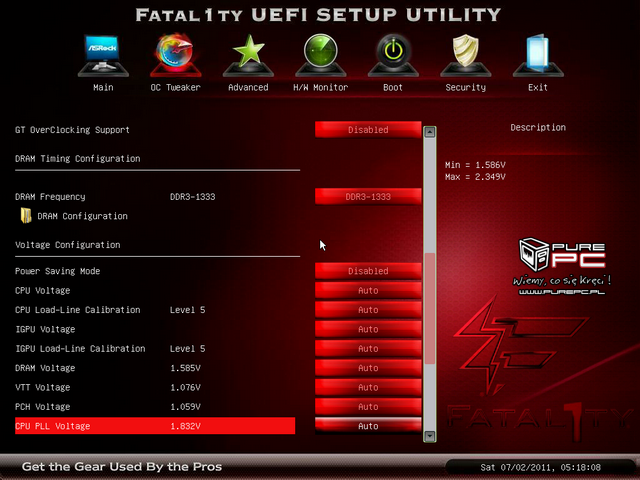640x480 pixels.
Task: Open IGPU Load-Line Calibration Auto selector
Action: (x=368, y=349)
